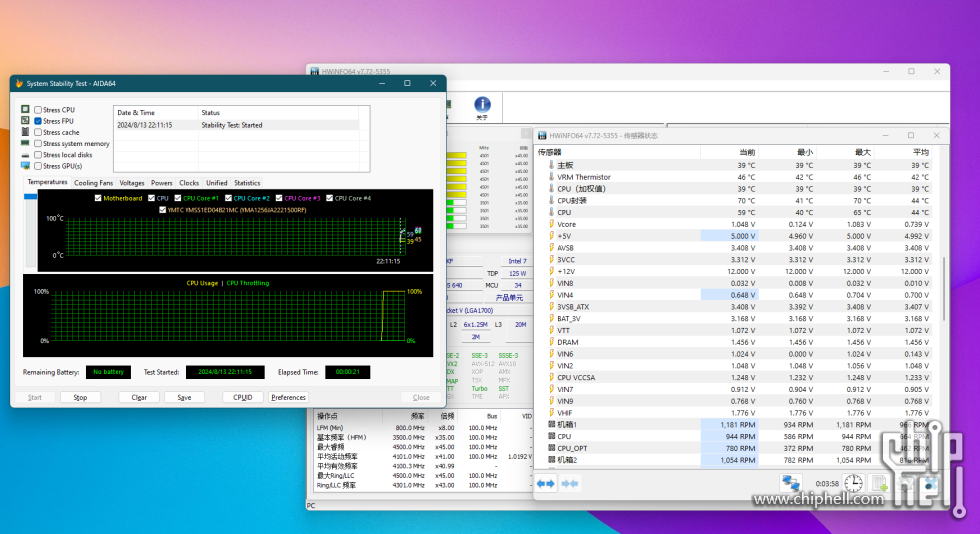This screenshot has width=980, height=534.
Task: Open Preferences in AIDA64 stability test
Action: click(x=288, y=397)
